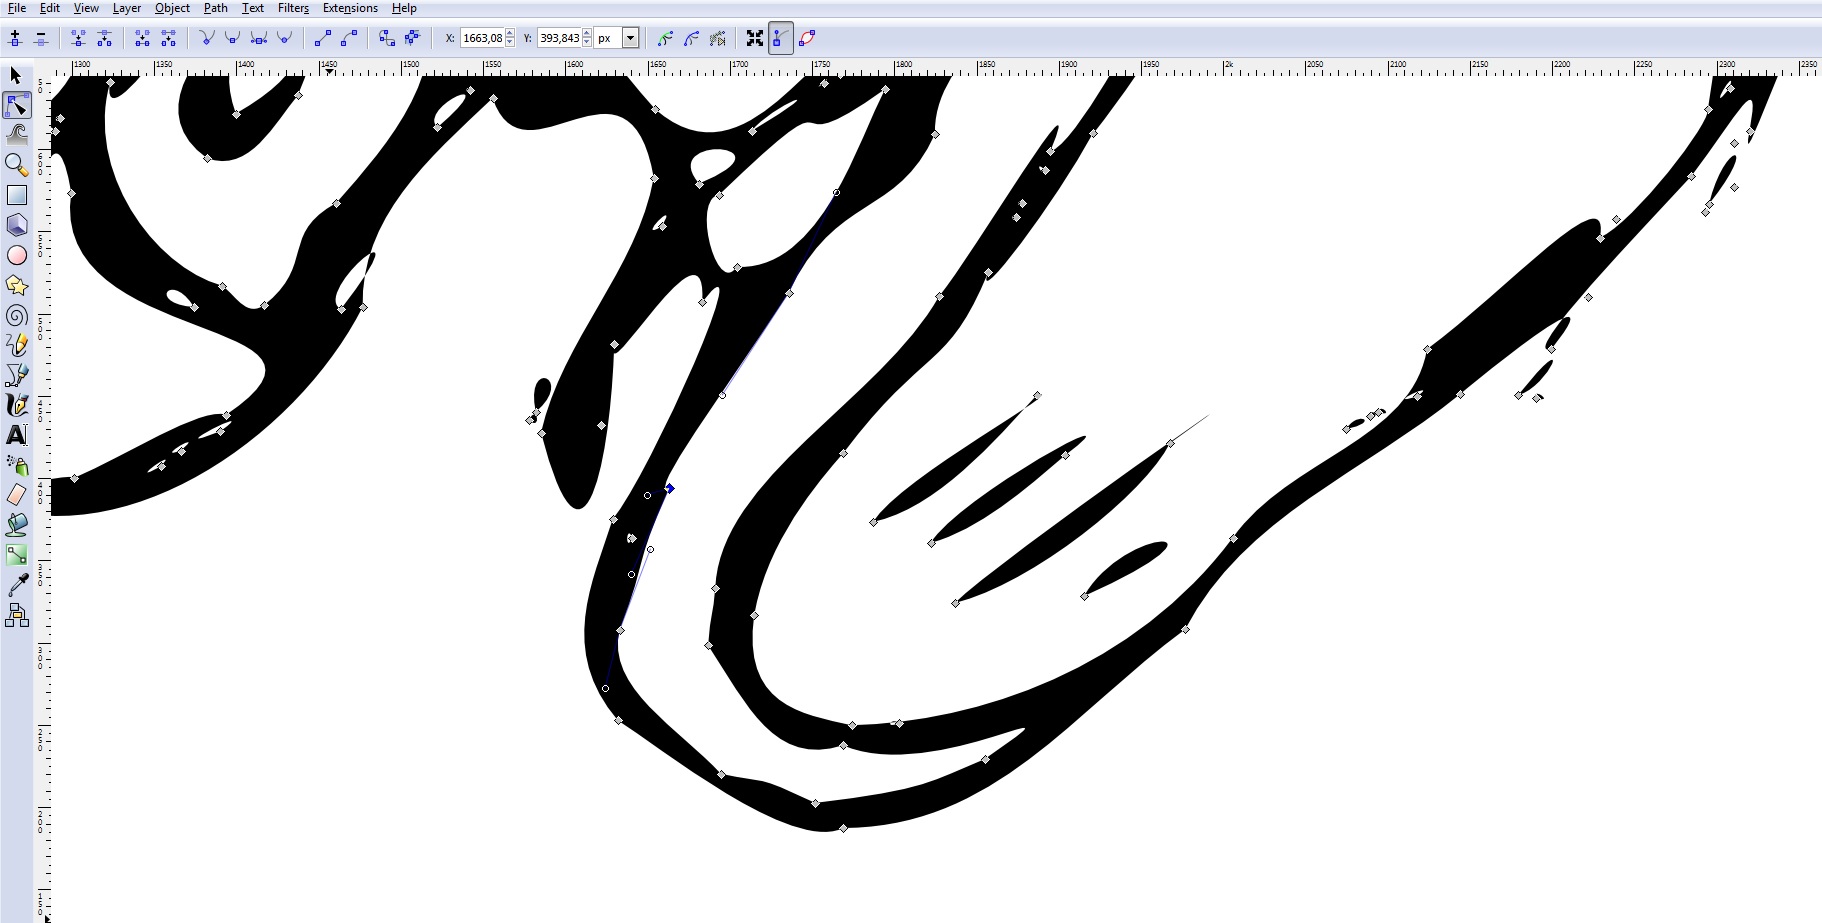Select the Selection arrow tool
The image size is (1822, 923).
tap(16, 76)
